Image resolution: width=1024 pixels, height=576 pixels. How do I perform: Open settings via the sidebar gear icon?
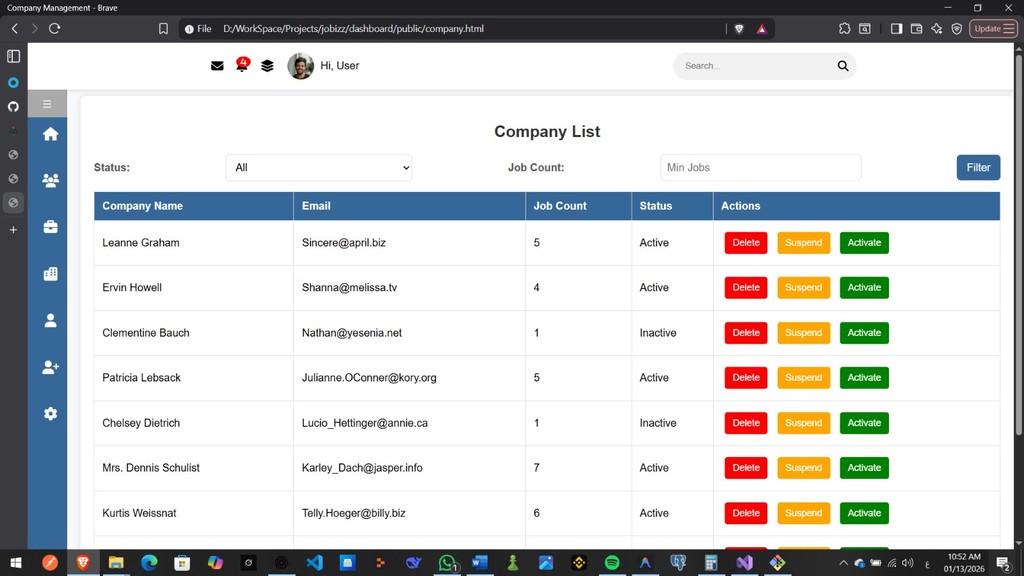point(50,414)
